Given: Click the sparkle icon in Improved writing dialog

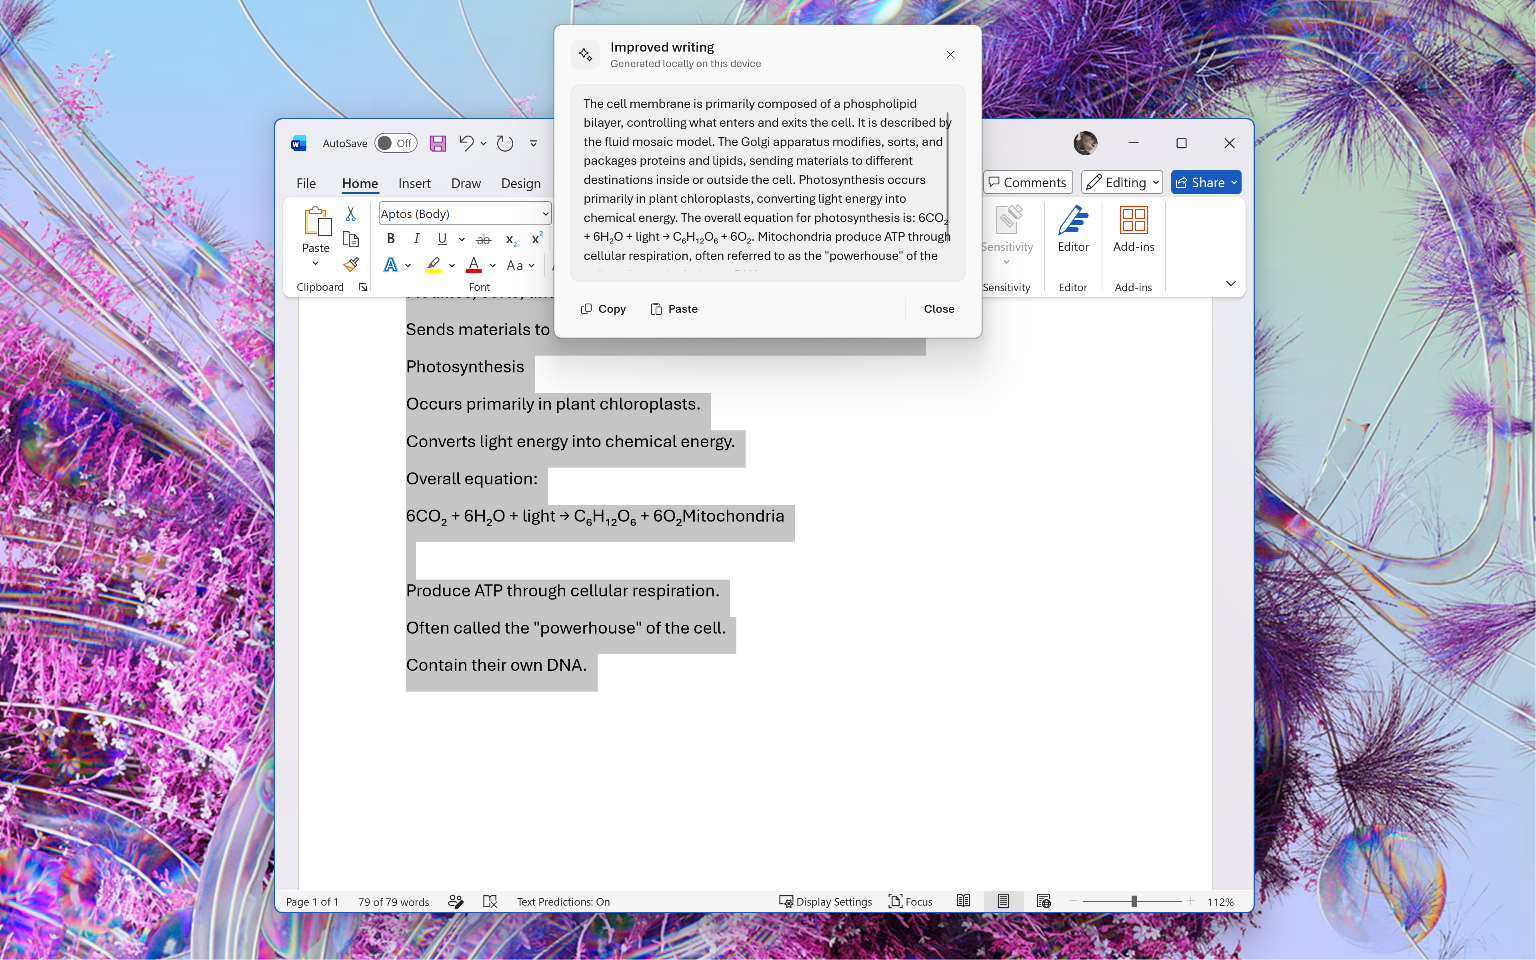Looking at the screenshot, I should click(585, 55).
